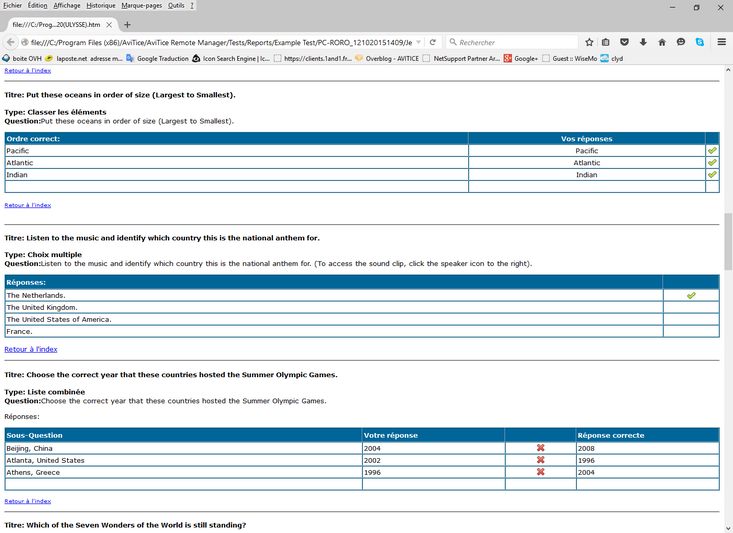Go back with the browser back arrow
Image resolution: width=733 pixels, height=533 pixels.
tap(10, 42)
